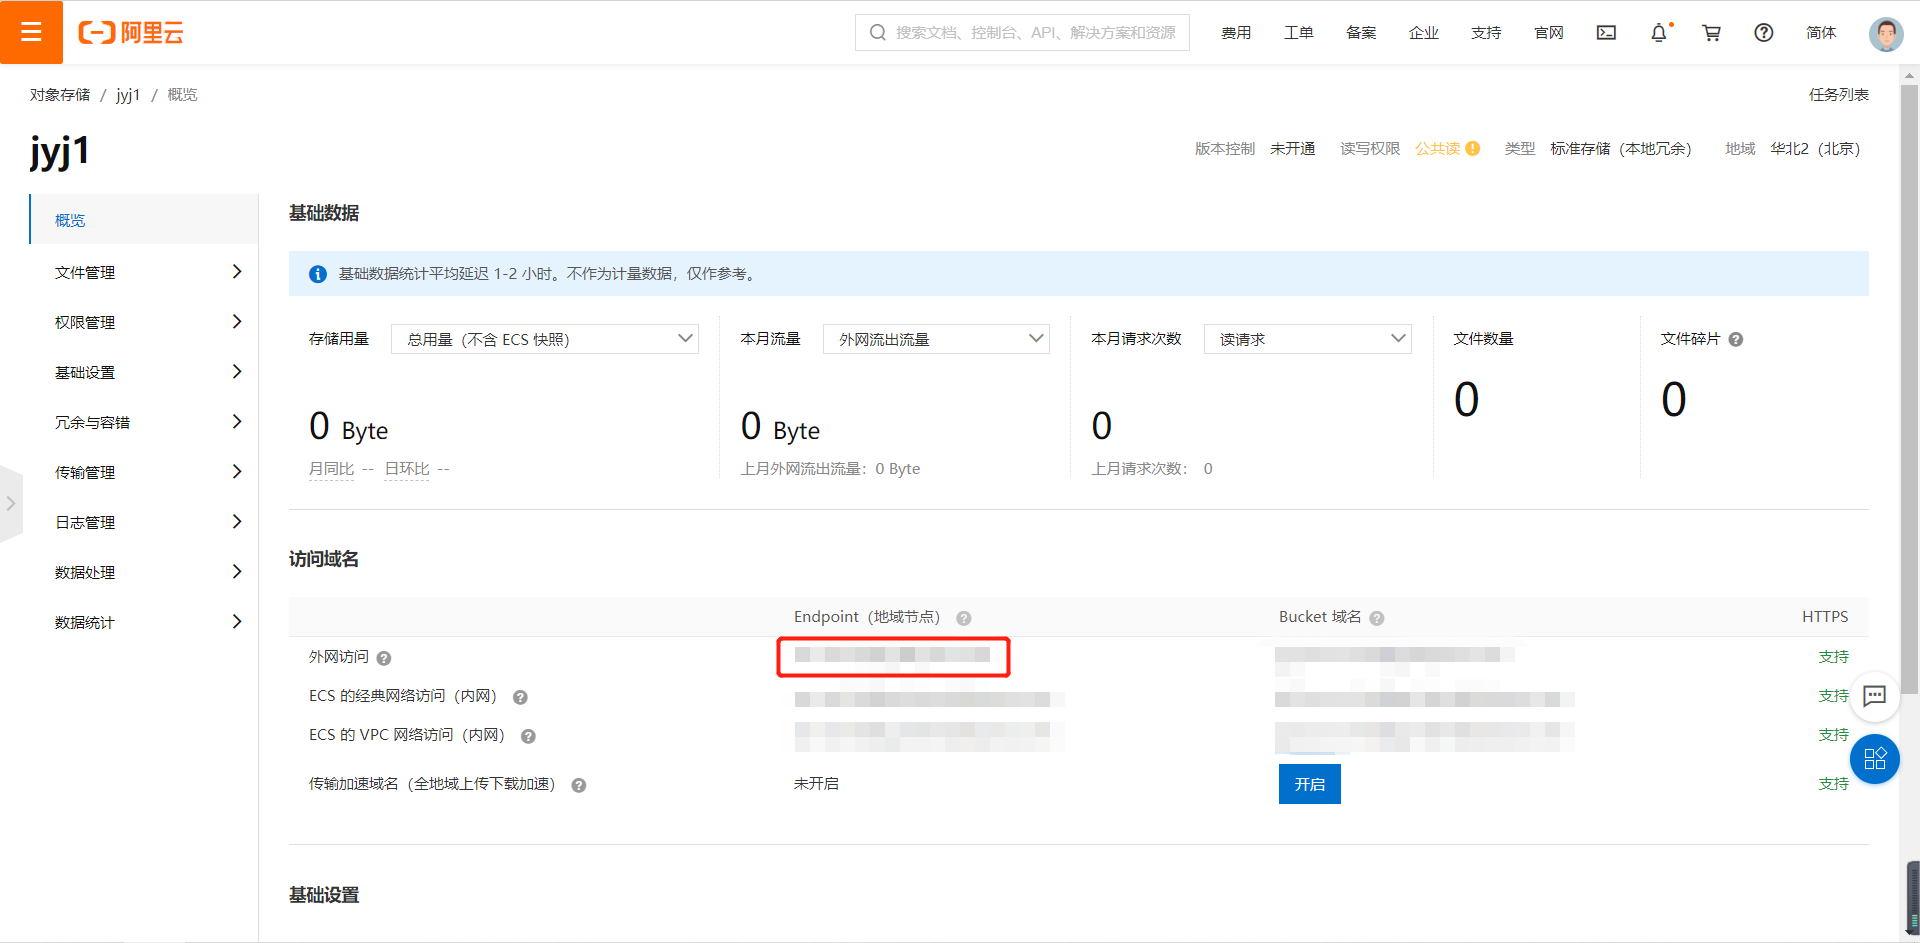Viewport: 1920px width, 943px height.
Task: Open the 支持 top menu
Action: point(1486,33)
